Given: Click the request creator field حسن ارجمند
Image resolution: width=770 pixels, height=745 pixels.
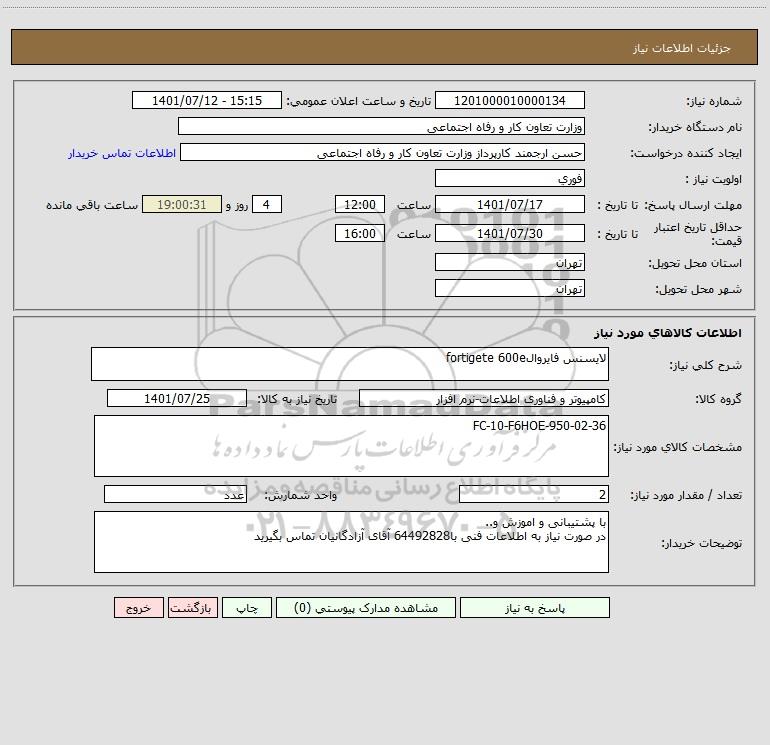Looking at the screenshot, I should point(382,152).
